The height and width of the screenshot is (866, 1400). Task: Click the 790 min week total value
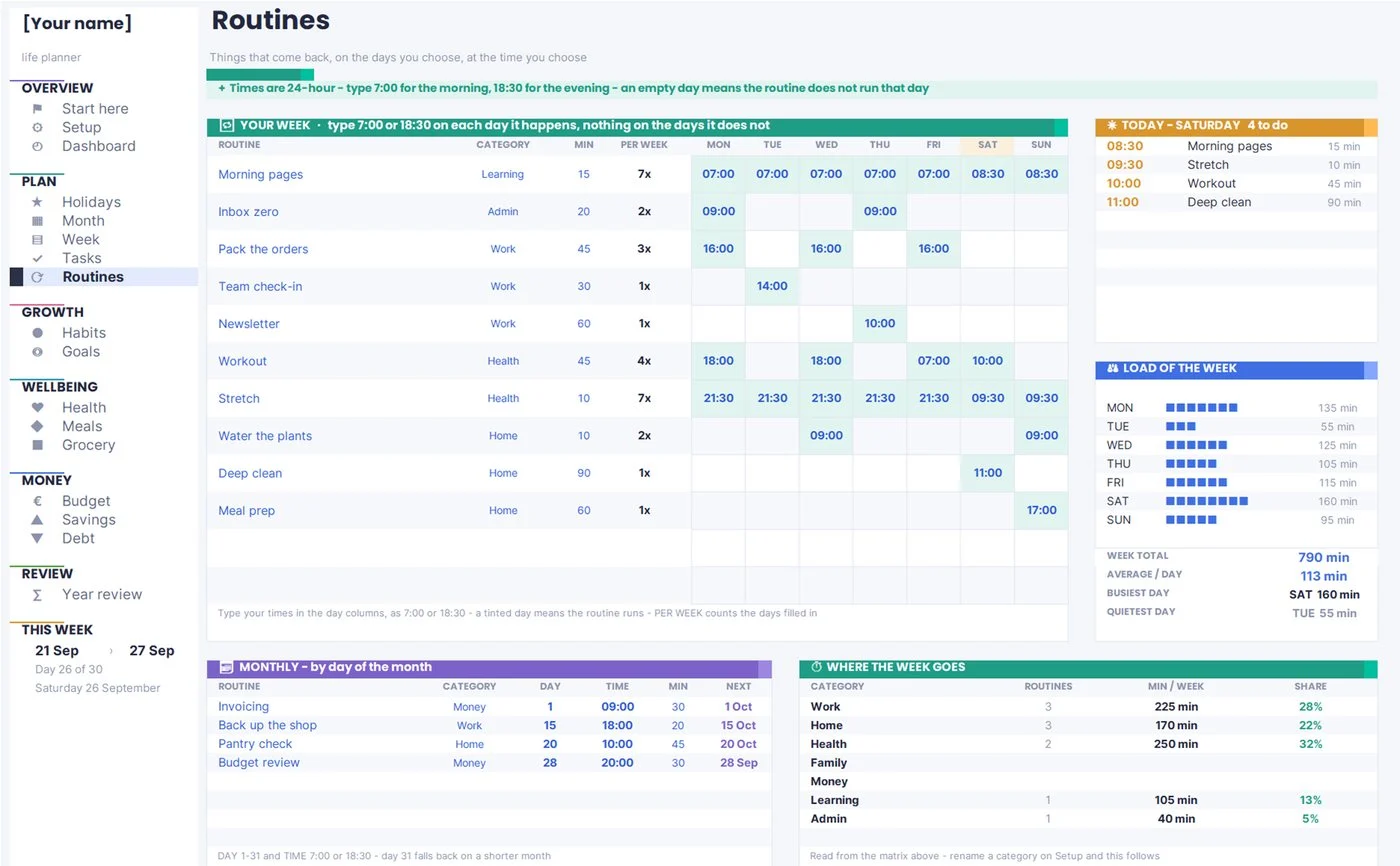(1324, 558)
